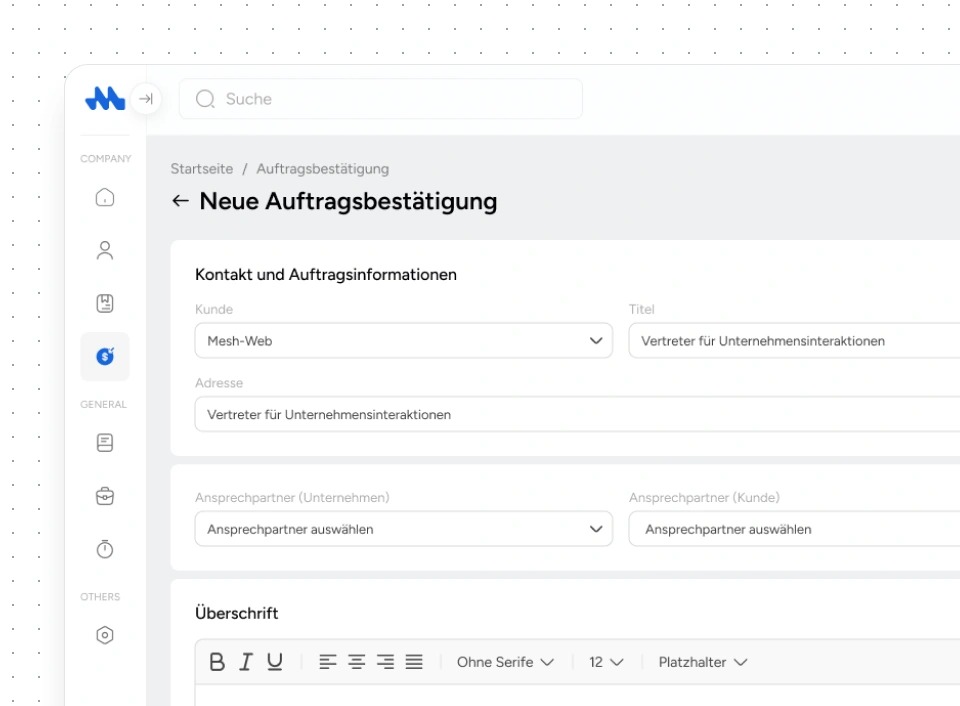960x706 pixels.
Task: Click the Suche search field
Action: point(380,99)
